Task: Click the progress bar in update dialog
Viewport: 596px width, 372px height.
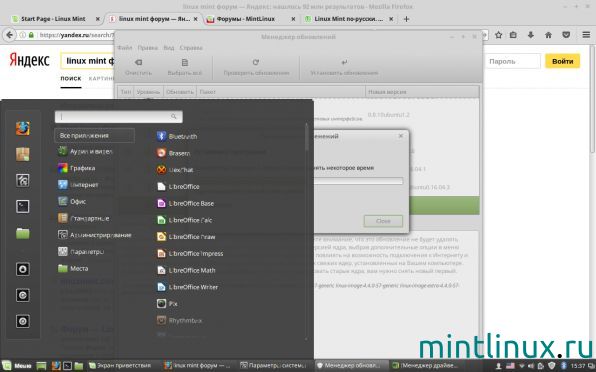Action: pyautogui.click(x=358, y=181)
